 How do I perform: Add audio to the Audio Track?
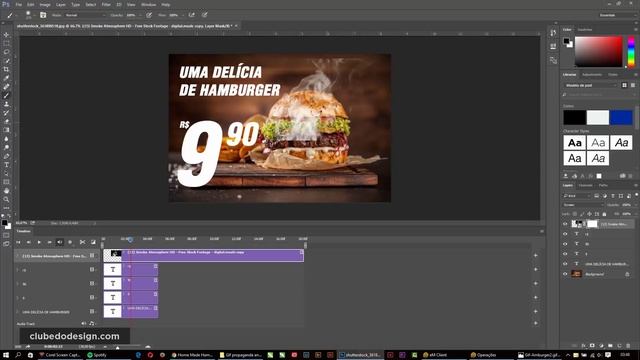(536, 323)
